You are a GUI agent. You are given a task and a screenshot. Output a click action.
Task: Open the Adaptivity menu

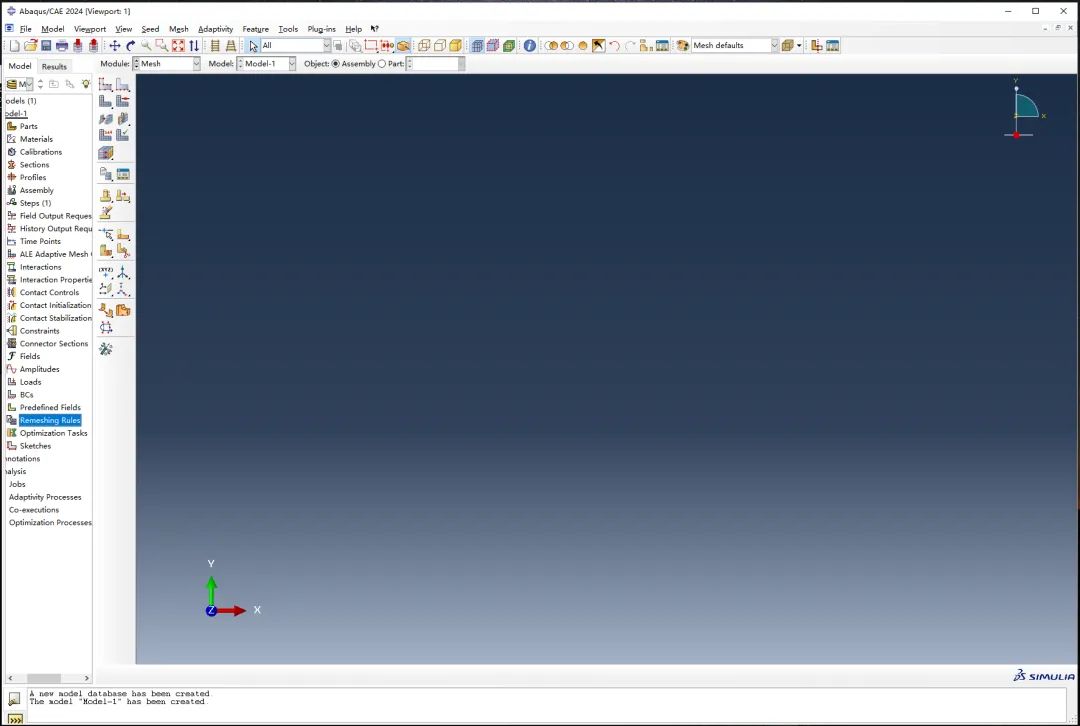tap(216, 29)
